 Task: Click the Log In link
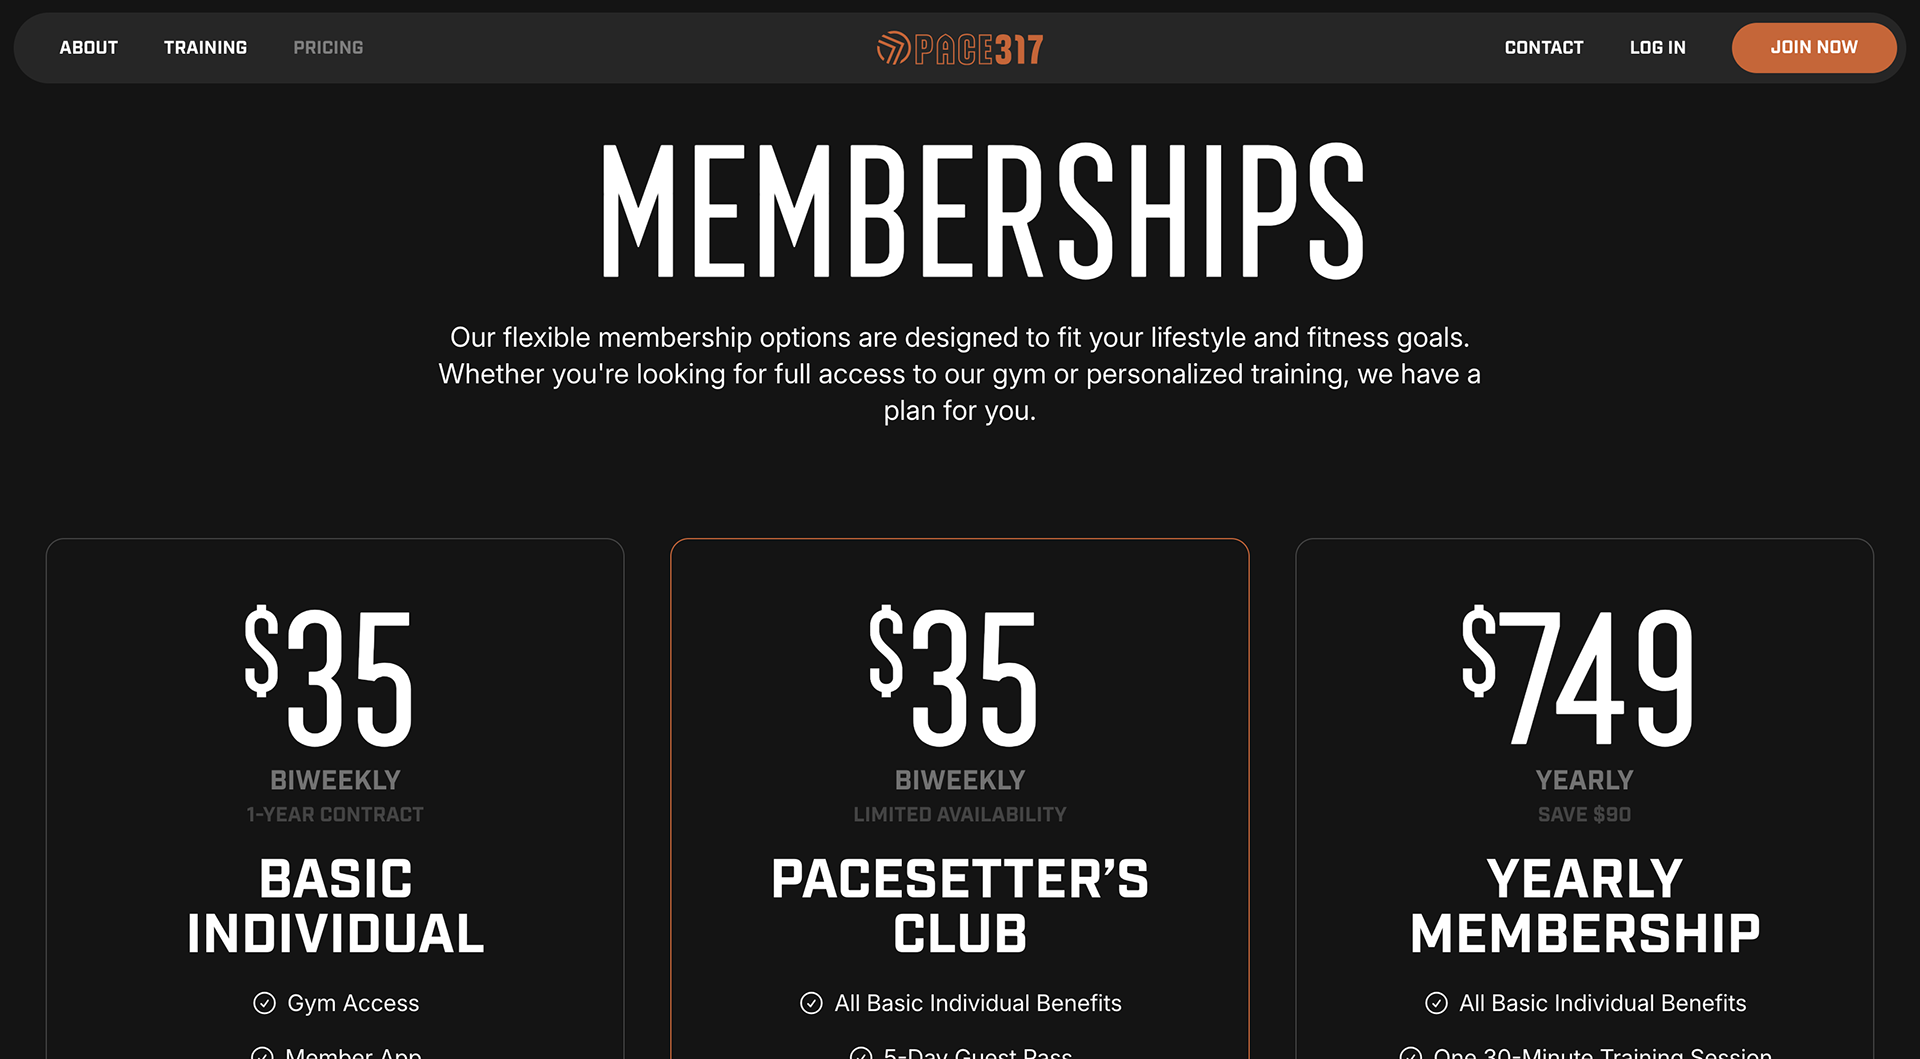(x=1657, y=47)
